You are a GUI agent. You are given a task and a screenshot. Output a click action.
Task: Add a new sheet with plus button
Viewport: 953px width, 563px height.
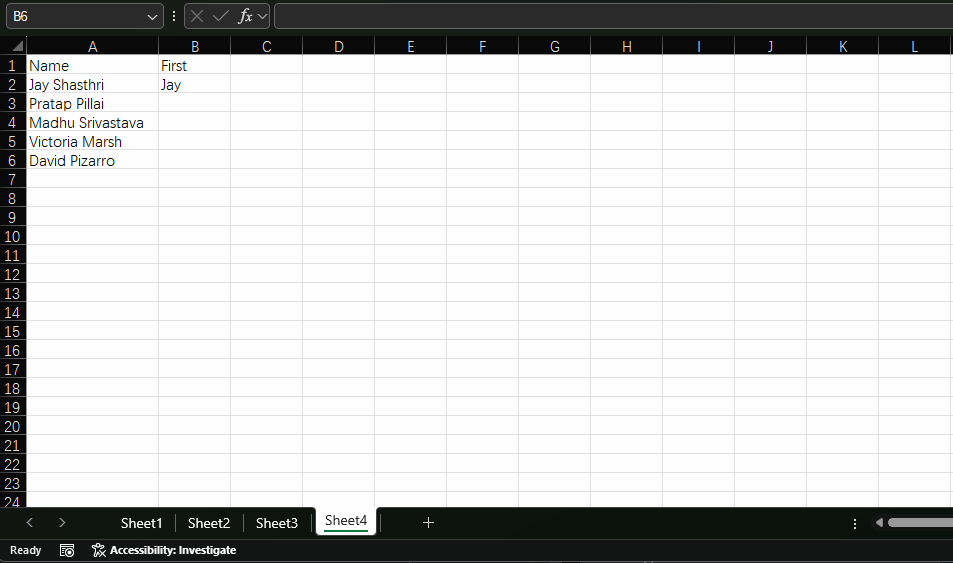(428, 522)
